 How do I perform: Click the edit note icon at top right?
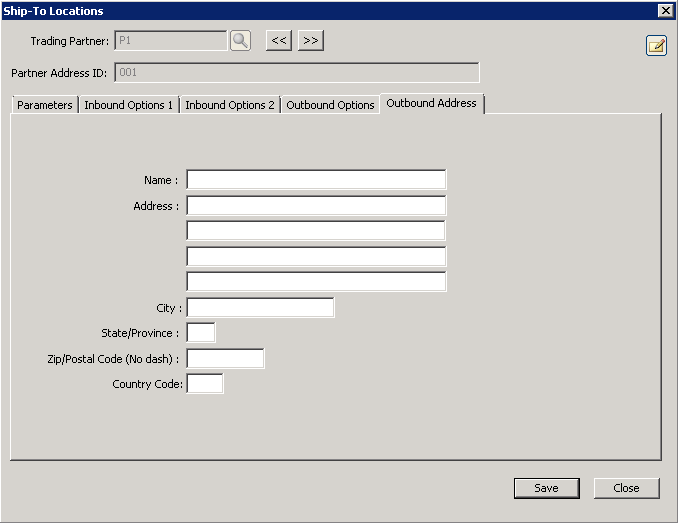[656, 45]
